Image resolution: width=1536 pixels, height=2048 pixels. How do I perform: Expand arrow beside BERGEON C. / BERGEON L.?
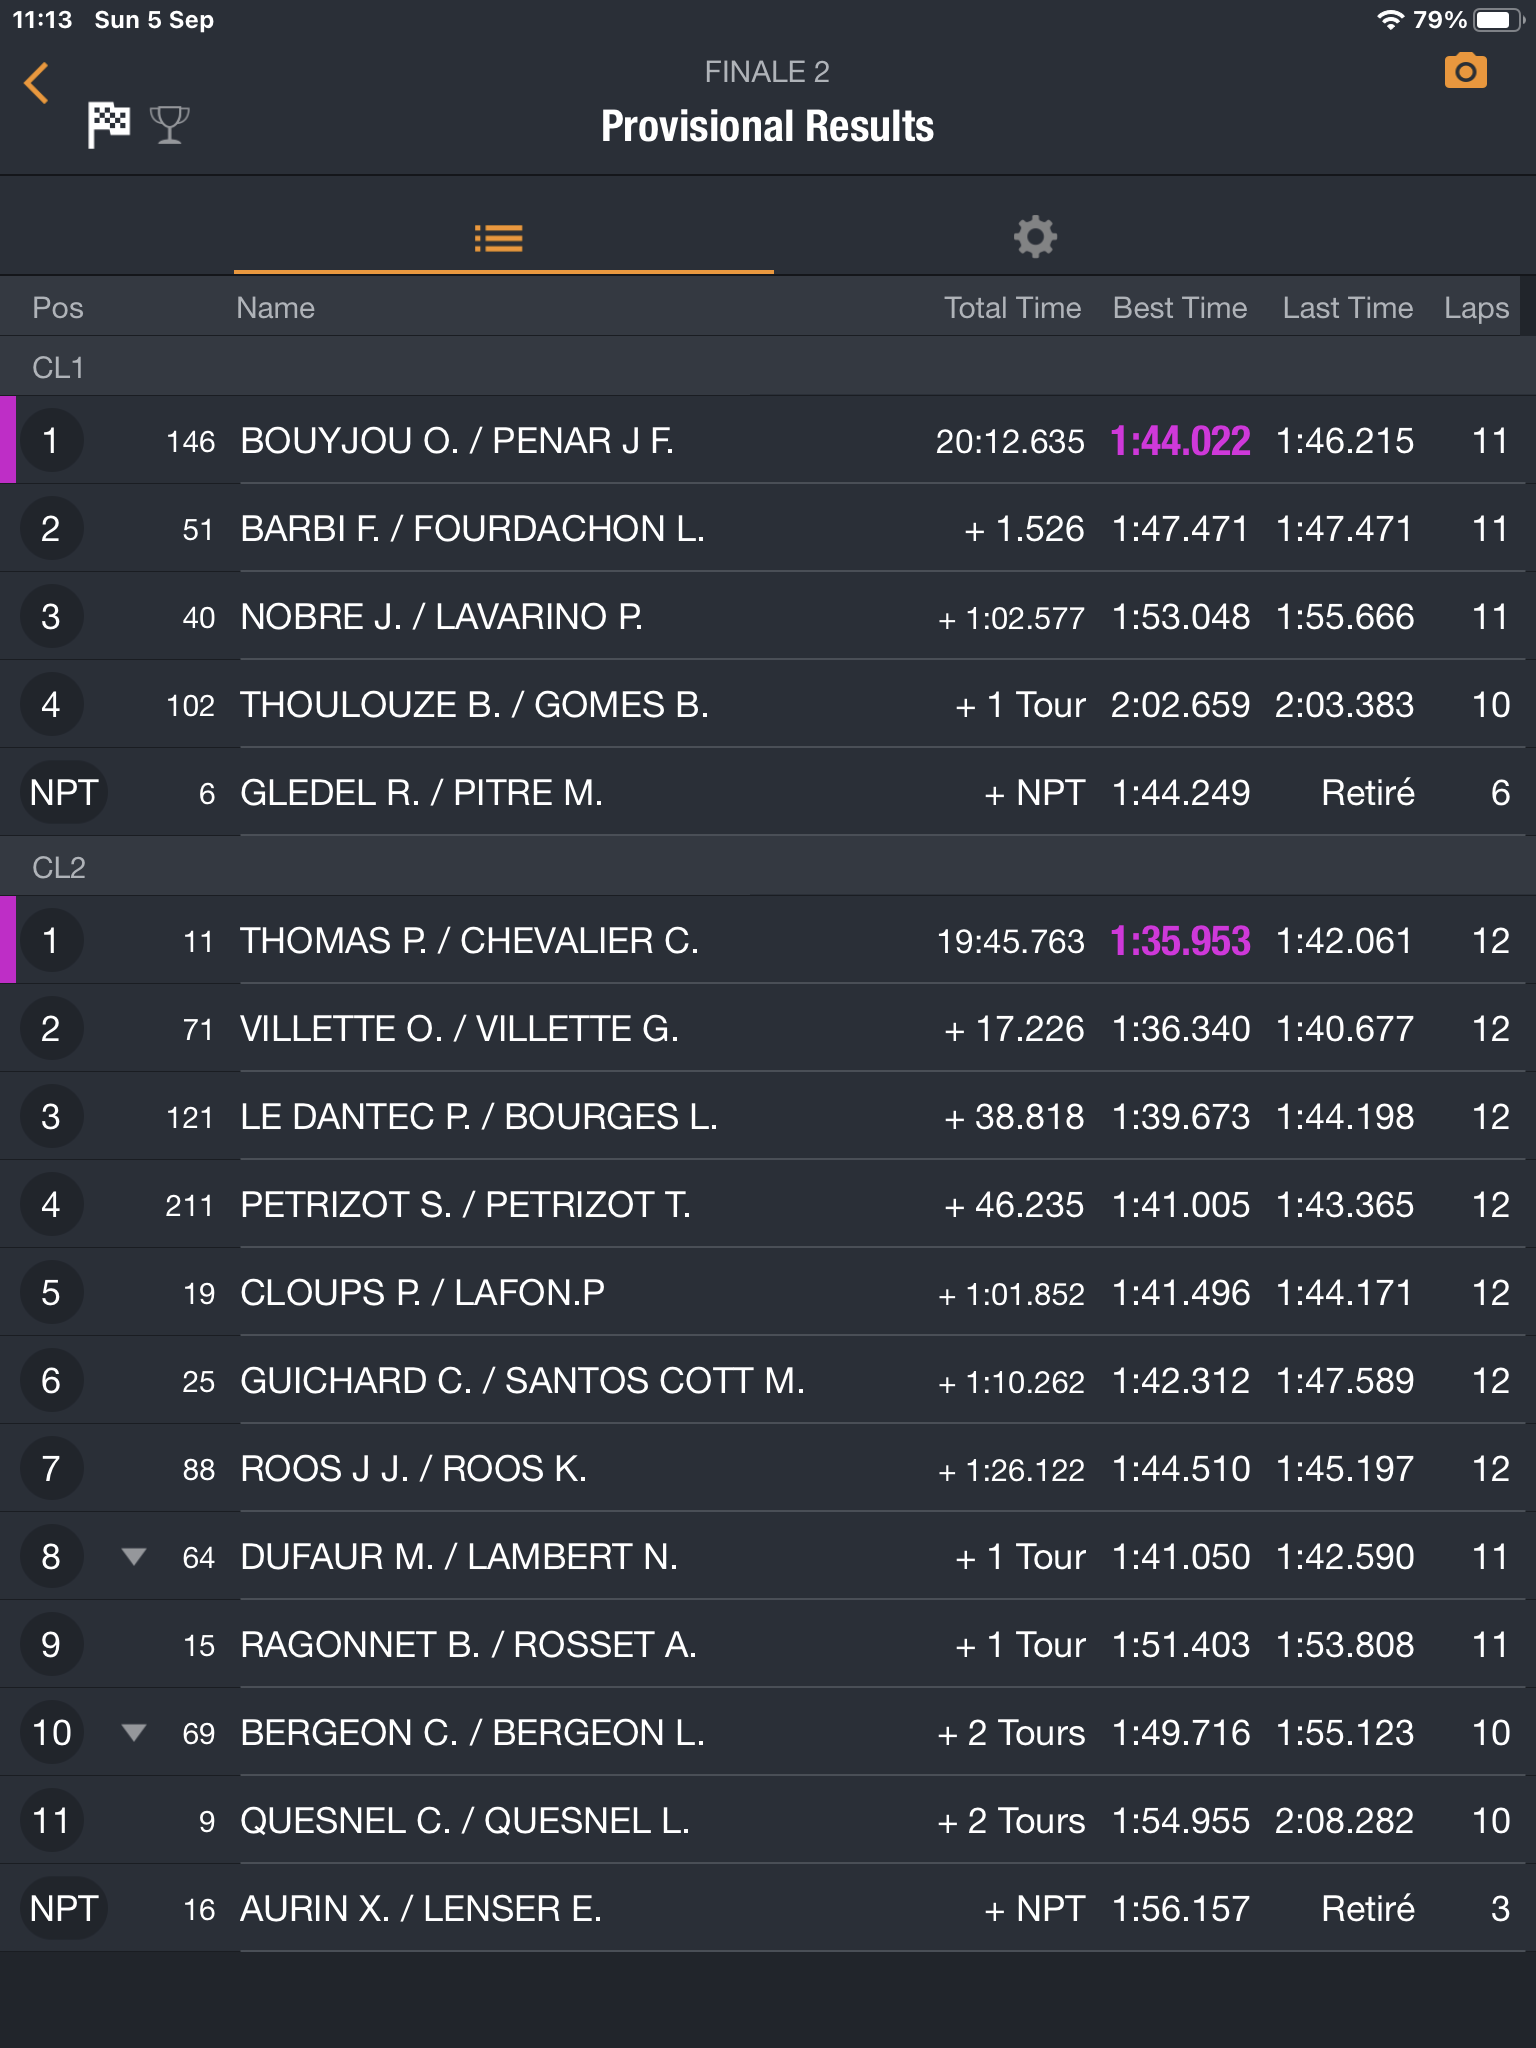(x=134, y=1732)
